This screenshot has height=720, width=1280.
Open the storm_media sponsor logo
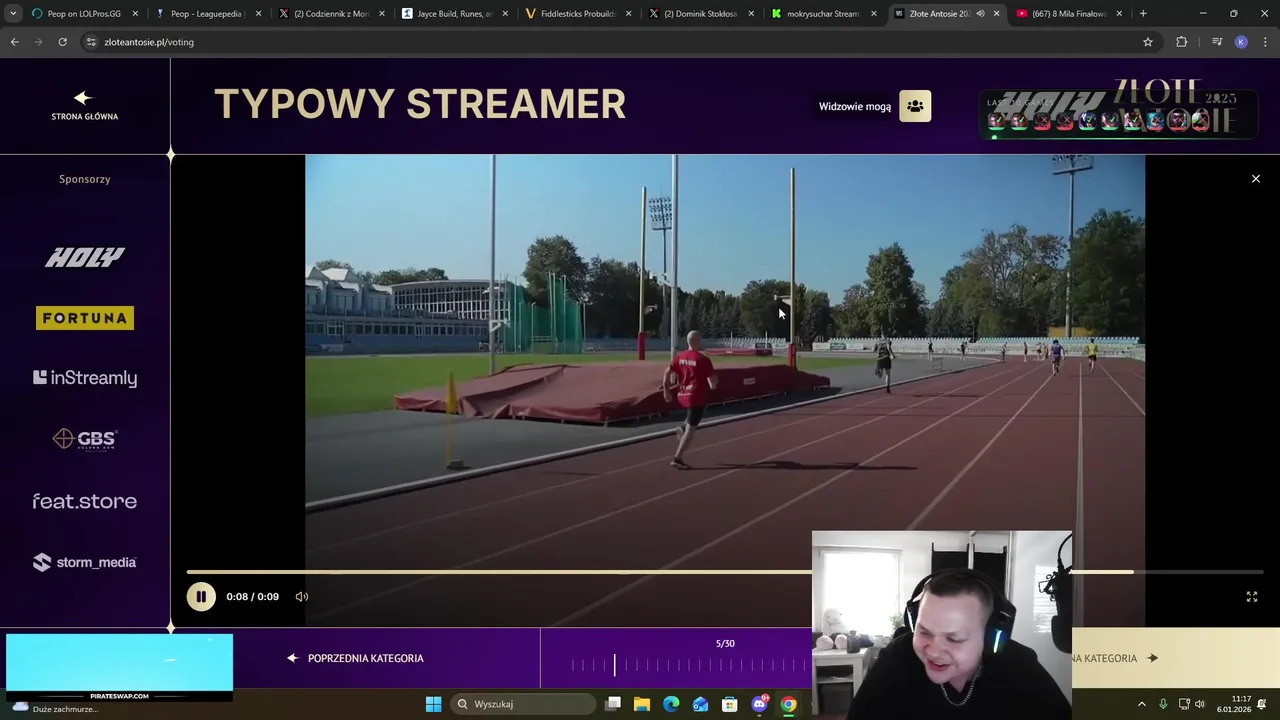pyautogui.click(x=85, y=562)
